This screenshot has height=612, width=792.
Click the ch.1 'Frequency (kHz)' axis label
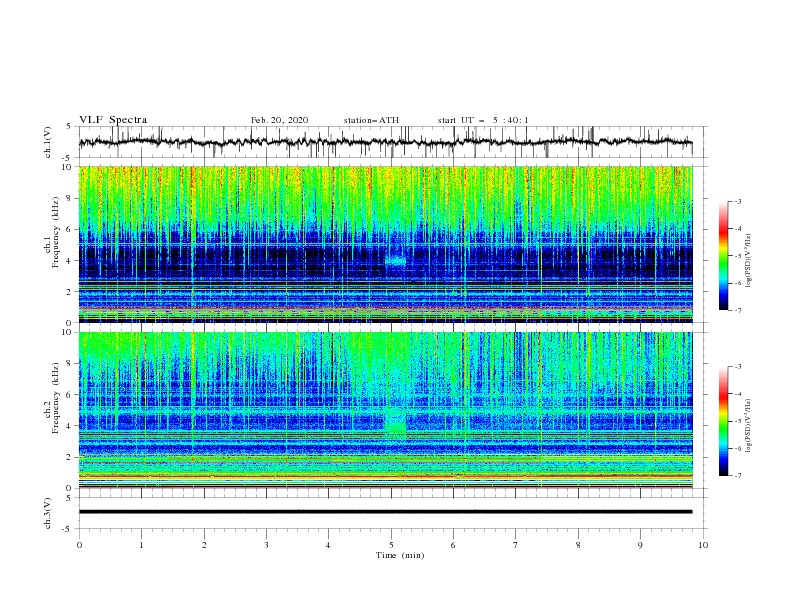pos(55,231)
